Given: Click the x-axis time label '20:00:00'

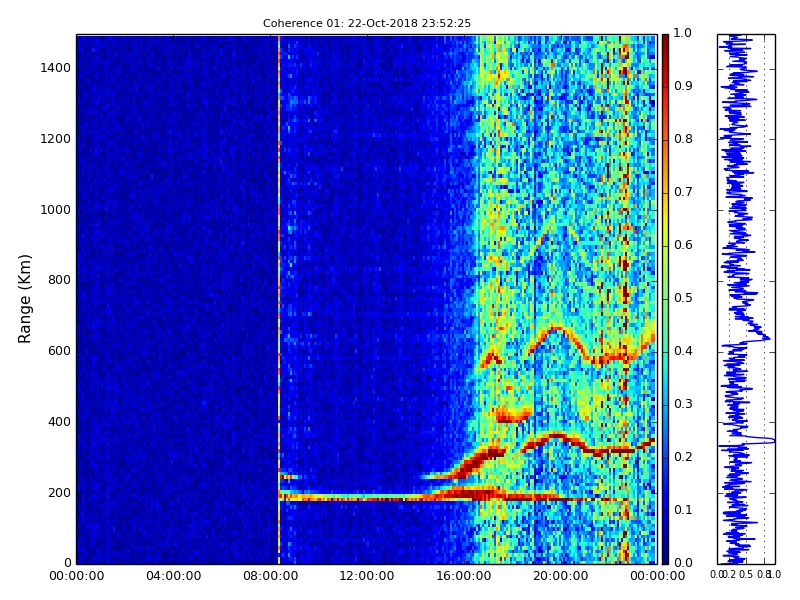Looking at the screenshot, I should 561,576.
